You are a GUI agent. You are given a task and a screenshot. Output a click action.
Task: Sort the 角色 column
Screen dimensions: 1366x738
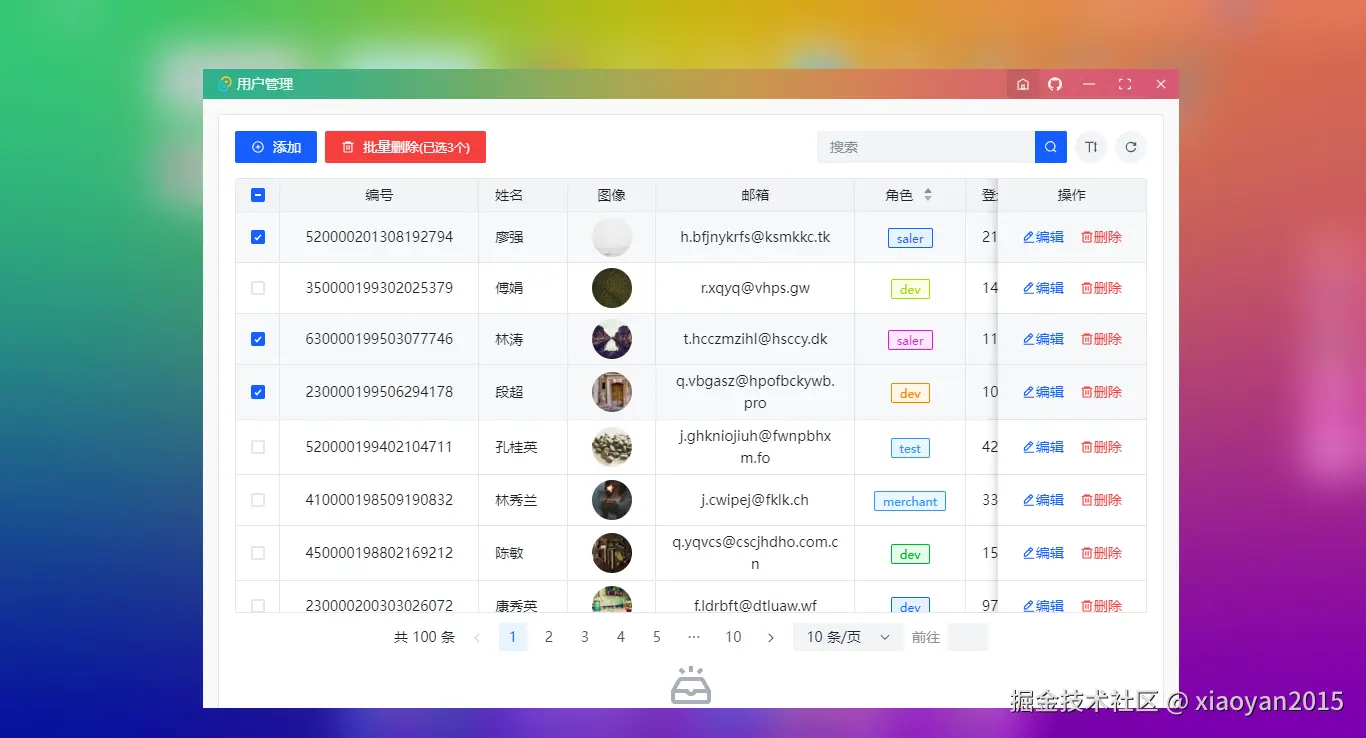(x=928, y=195)
